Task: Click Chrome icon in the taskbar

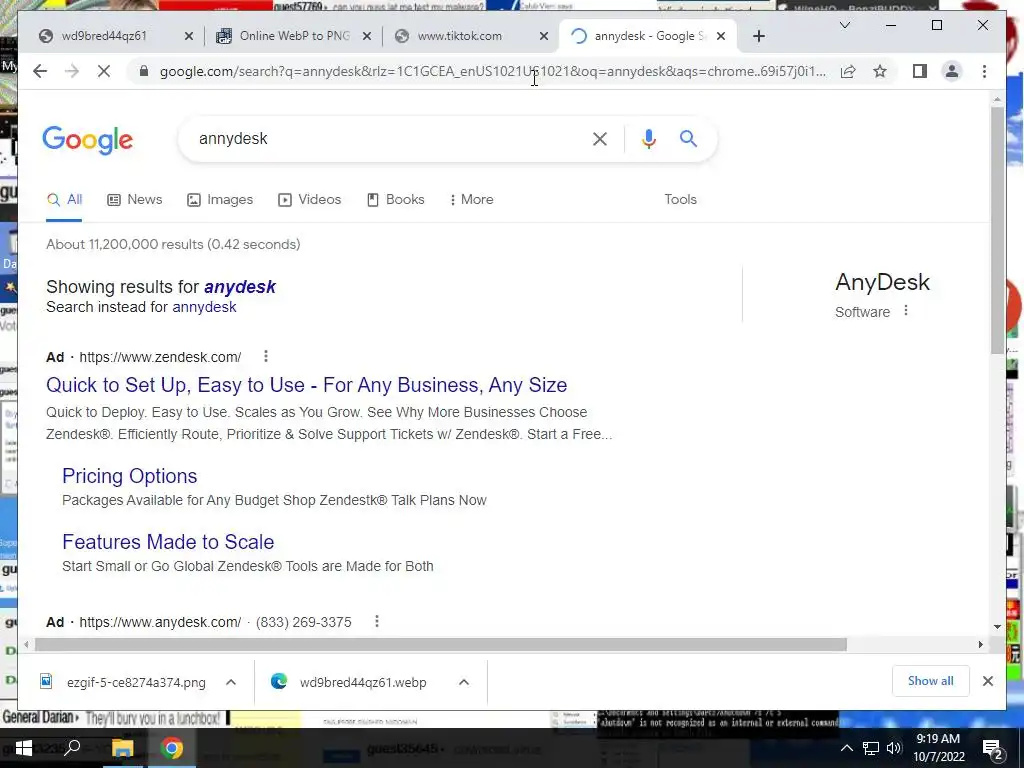Action: click(172, 748)
